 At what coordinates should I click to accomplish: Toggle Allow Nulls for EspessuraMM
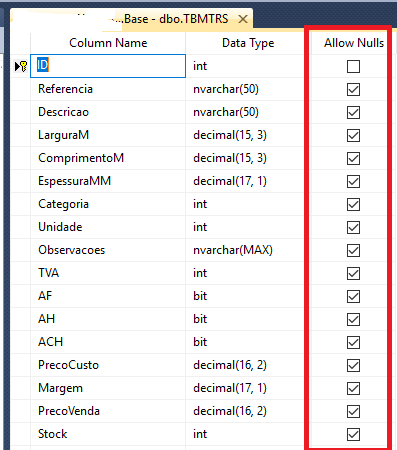[353, 181]
